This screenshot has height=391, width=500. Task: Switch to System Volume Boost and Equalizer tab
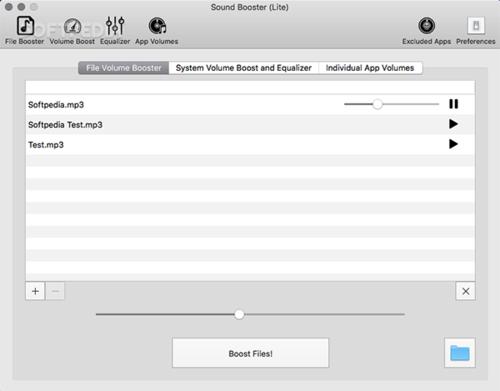[244, 68]
